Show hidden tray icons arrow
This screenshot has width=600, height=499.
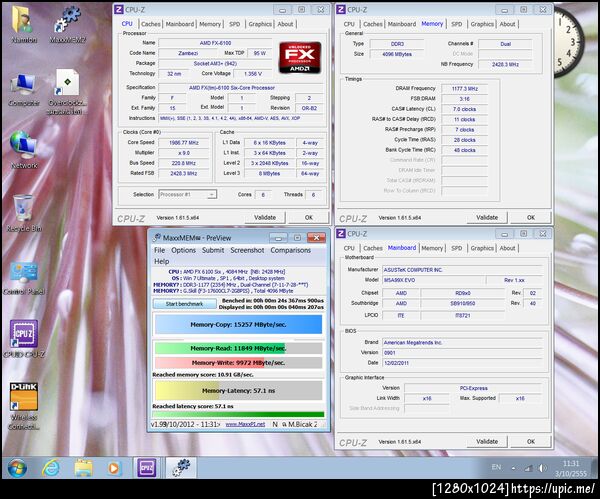(x=514, y=468)
